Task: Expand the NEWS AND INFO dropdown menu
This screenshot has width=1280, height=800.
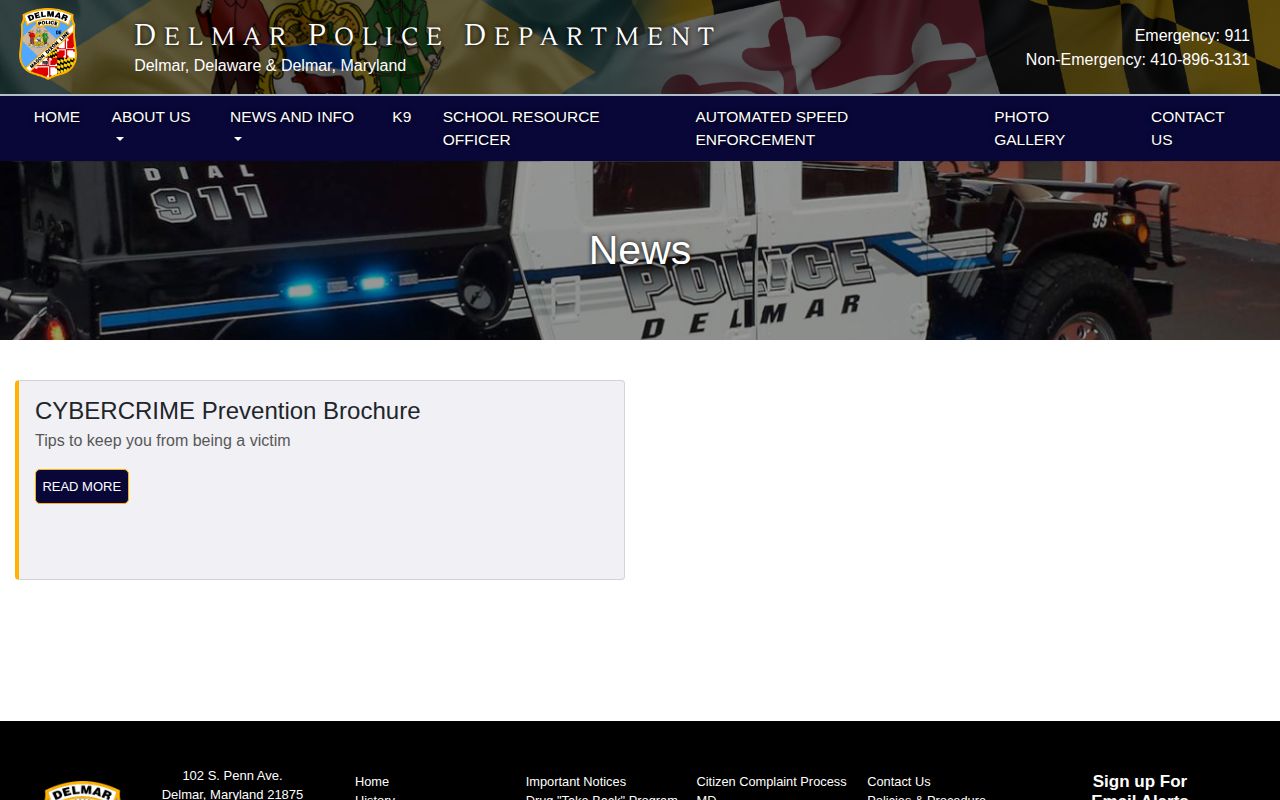Action: click(292, 128)
